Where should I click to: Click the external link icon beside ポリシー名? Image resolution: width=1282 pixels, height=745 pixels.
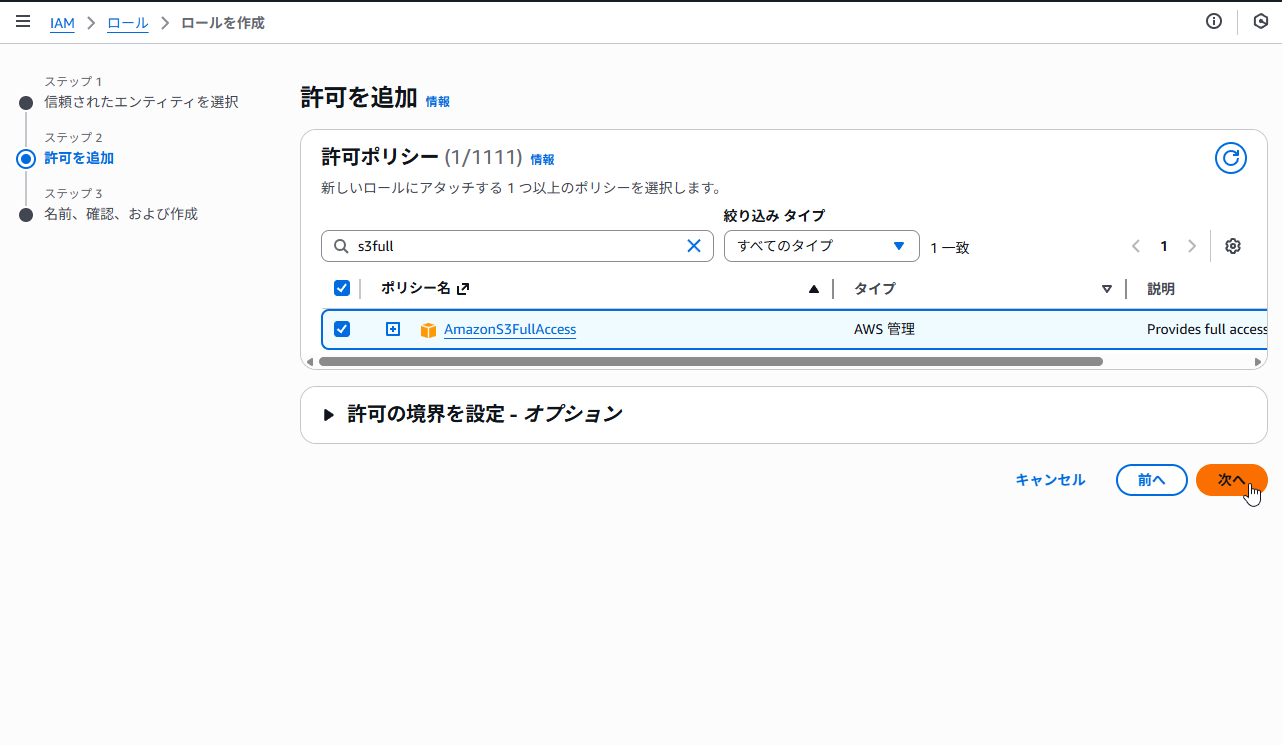[462, 287]
